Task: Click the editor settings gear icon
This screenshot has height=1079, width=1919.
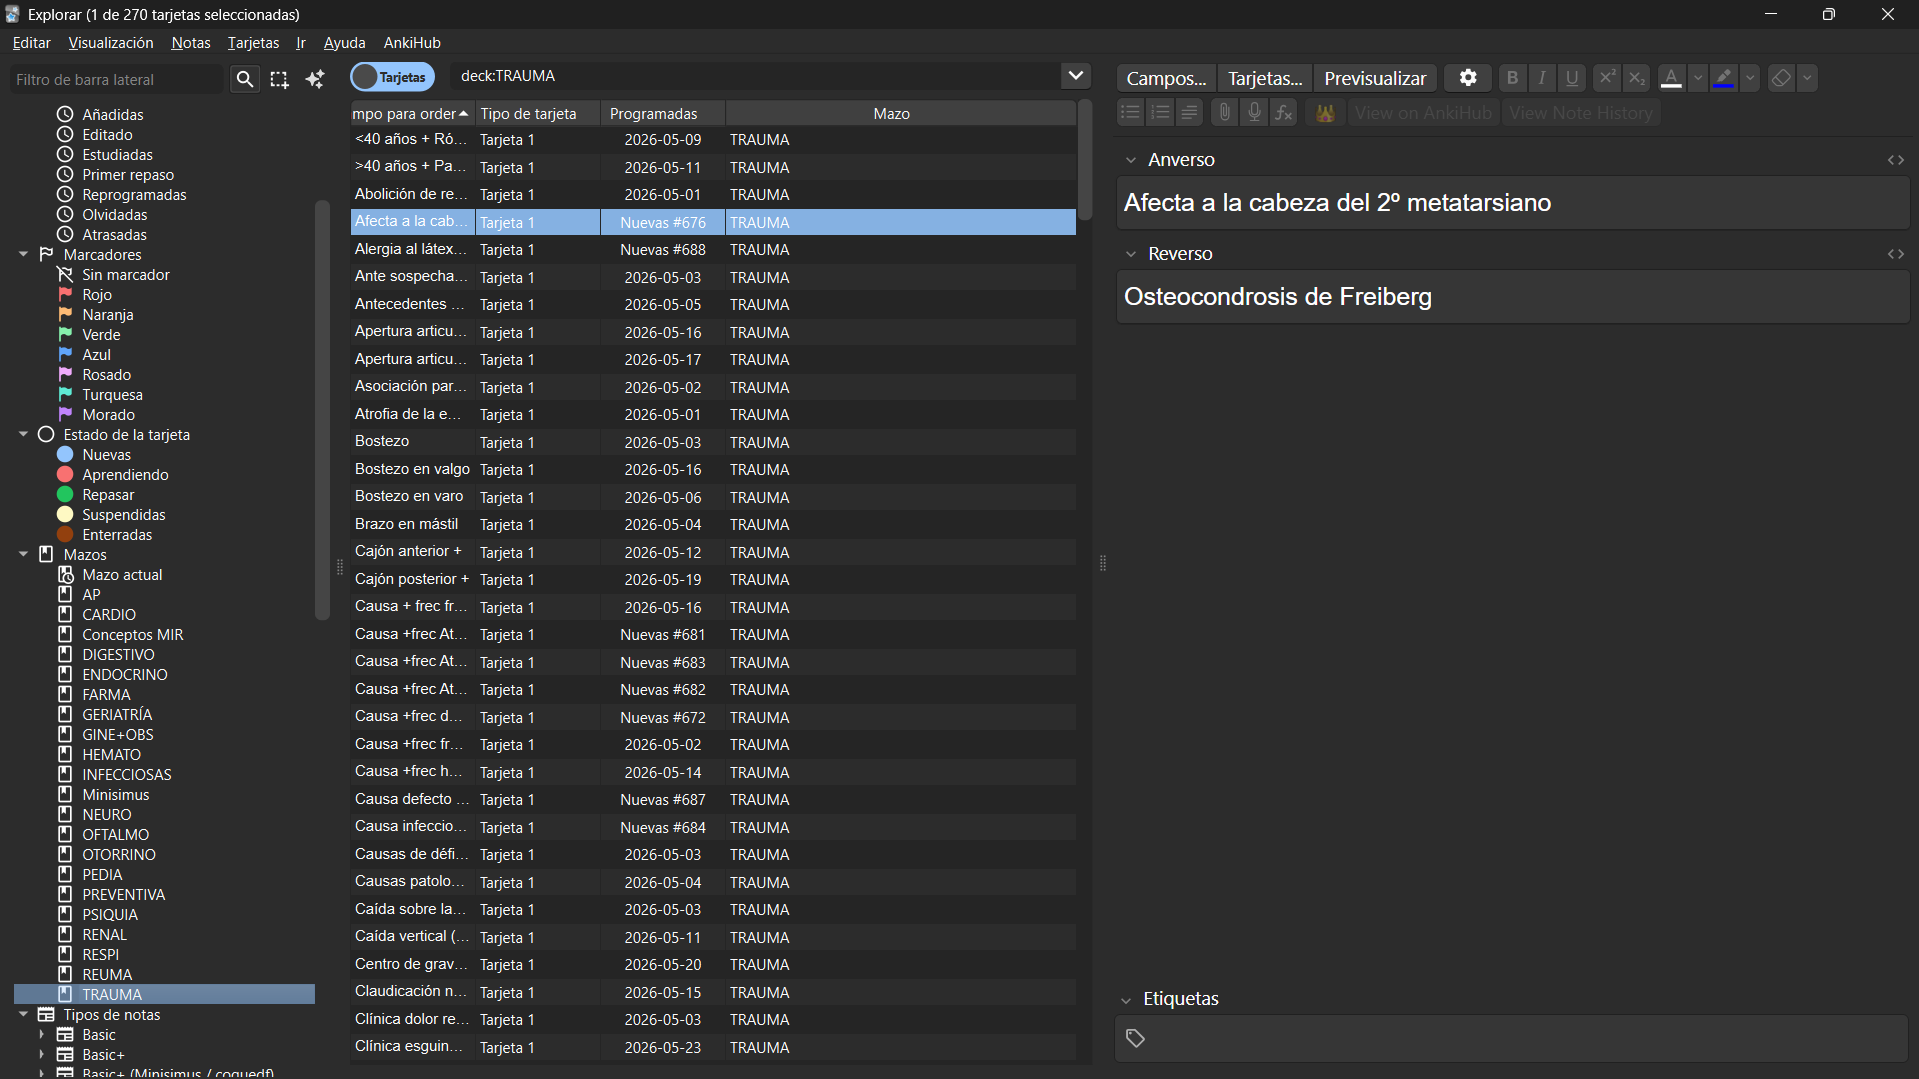Action: click(x=1468, y=78)
